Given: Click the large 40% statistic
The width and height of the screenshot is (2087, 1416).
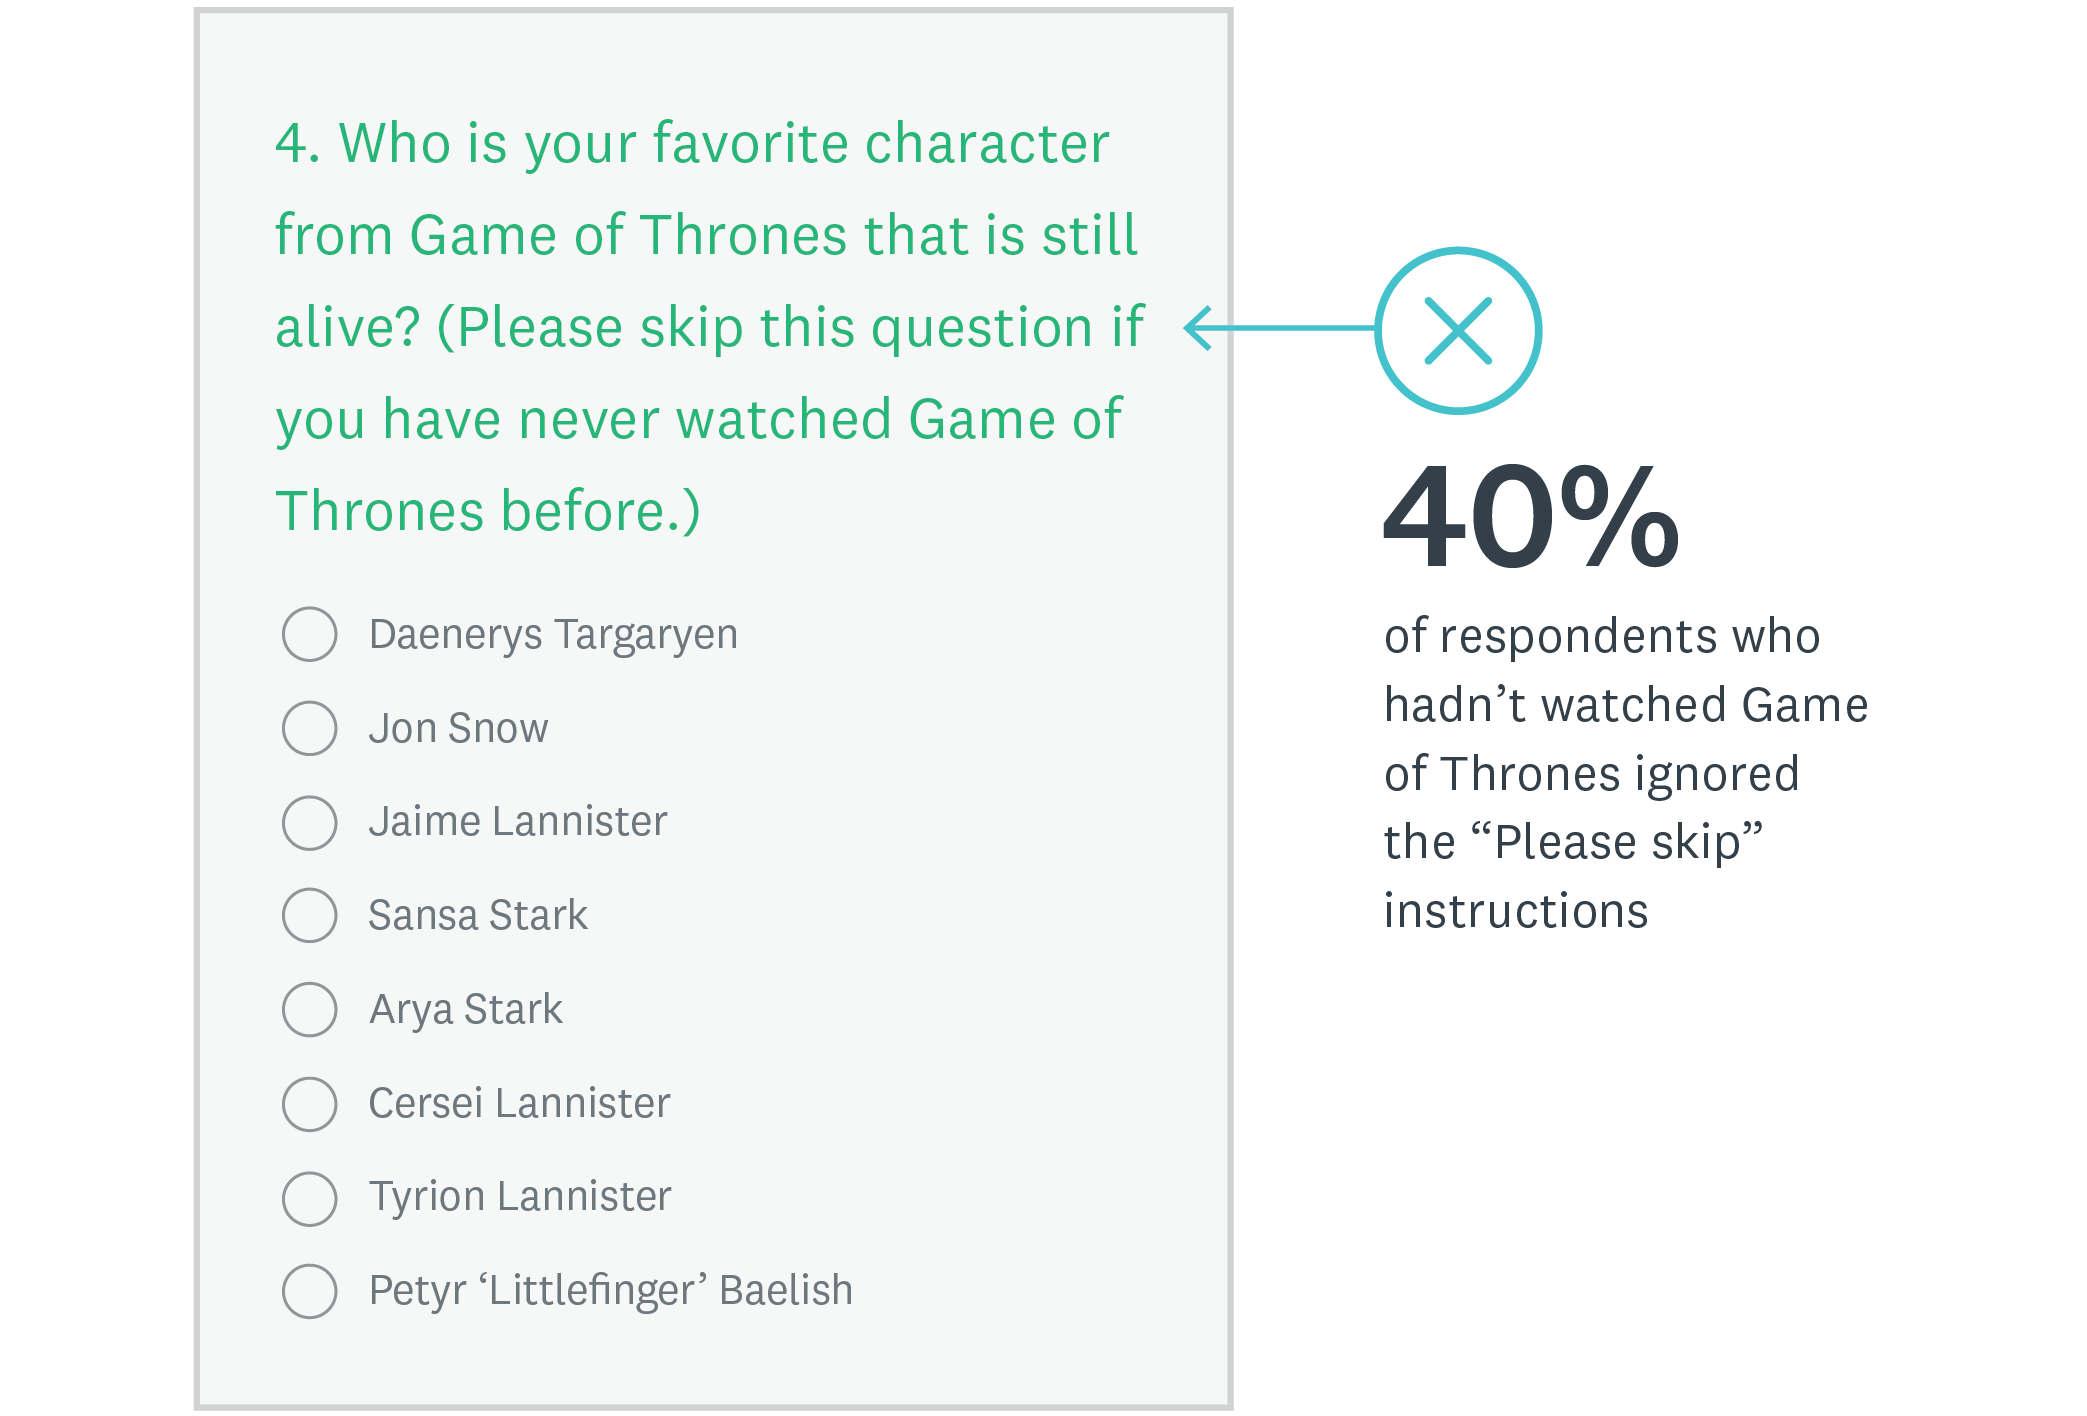Looking at the screenshot, I should point(1530,516).
